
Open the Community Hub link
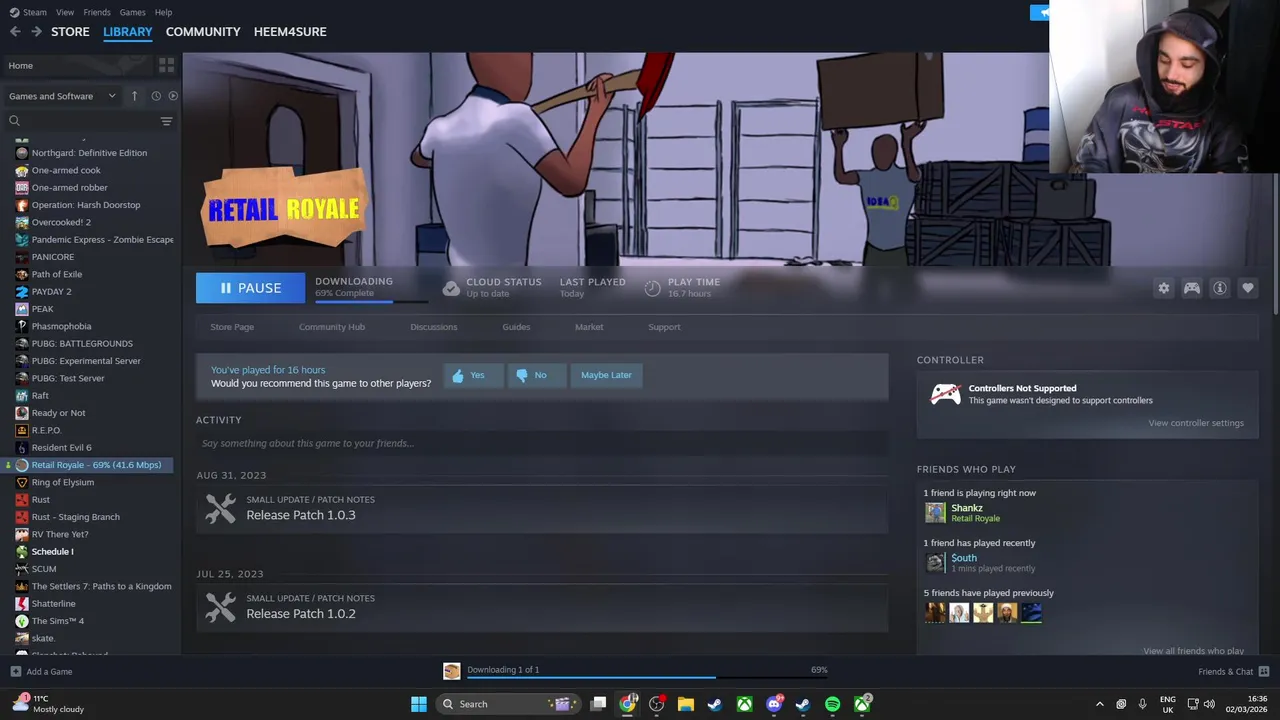point(332,327)
